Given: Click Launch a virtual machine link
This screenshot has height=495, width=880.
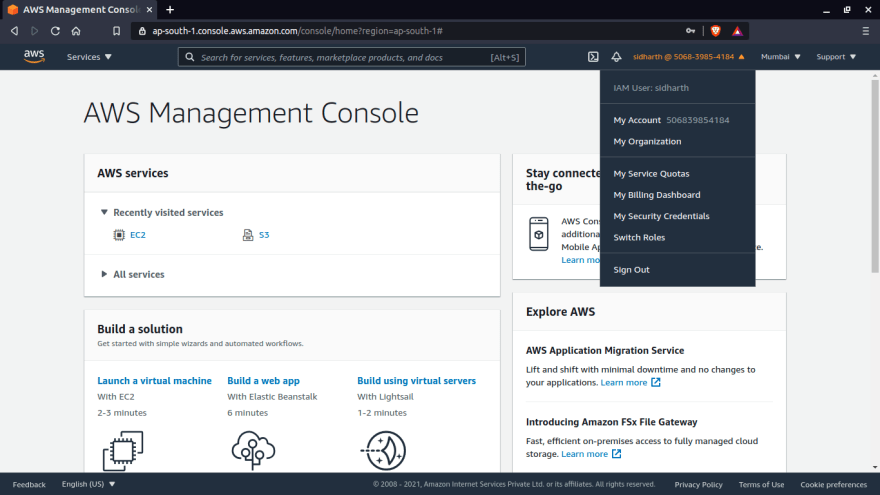Looking at the screenshot, I should tap(154, 381).
